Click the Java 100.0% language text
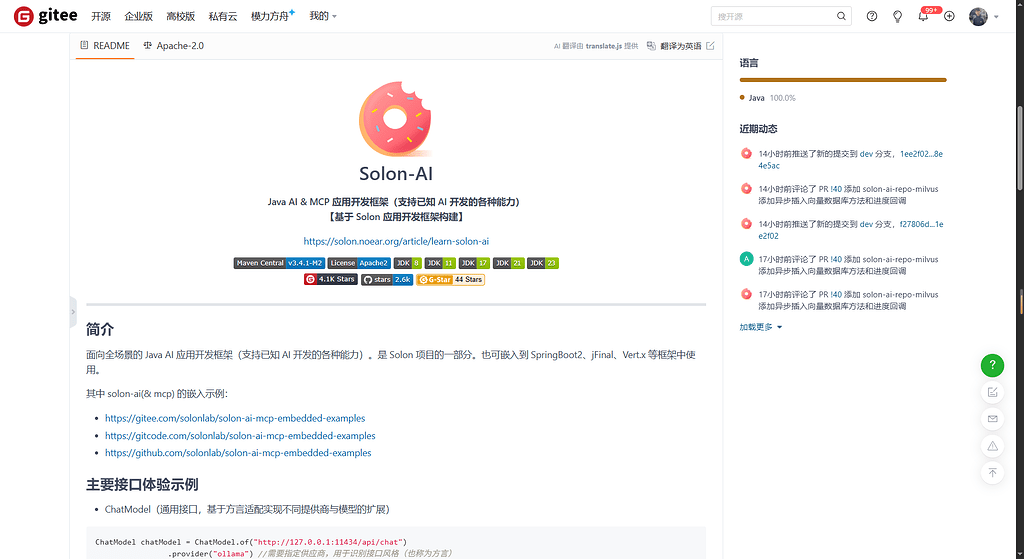1024x559 pixels. 772,98
